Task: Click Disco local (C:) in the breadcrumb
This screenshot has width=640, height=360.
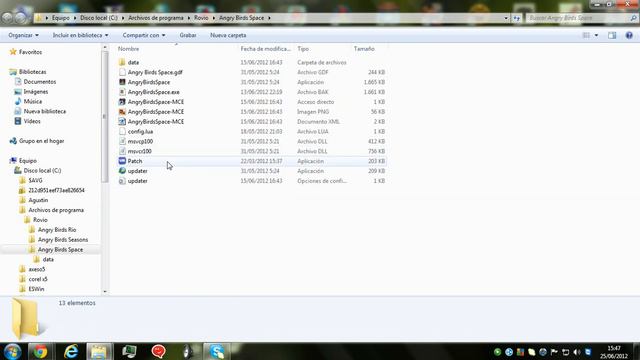Action: (99, 18)
